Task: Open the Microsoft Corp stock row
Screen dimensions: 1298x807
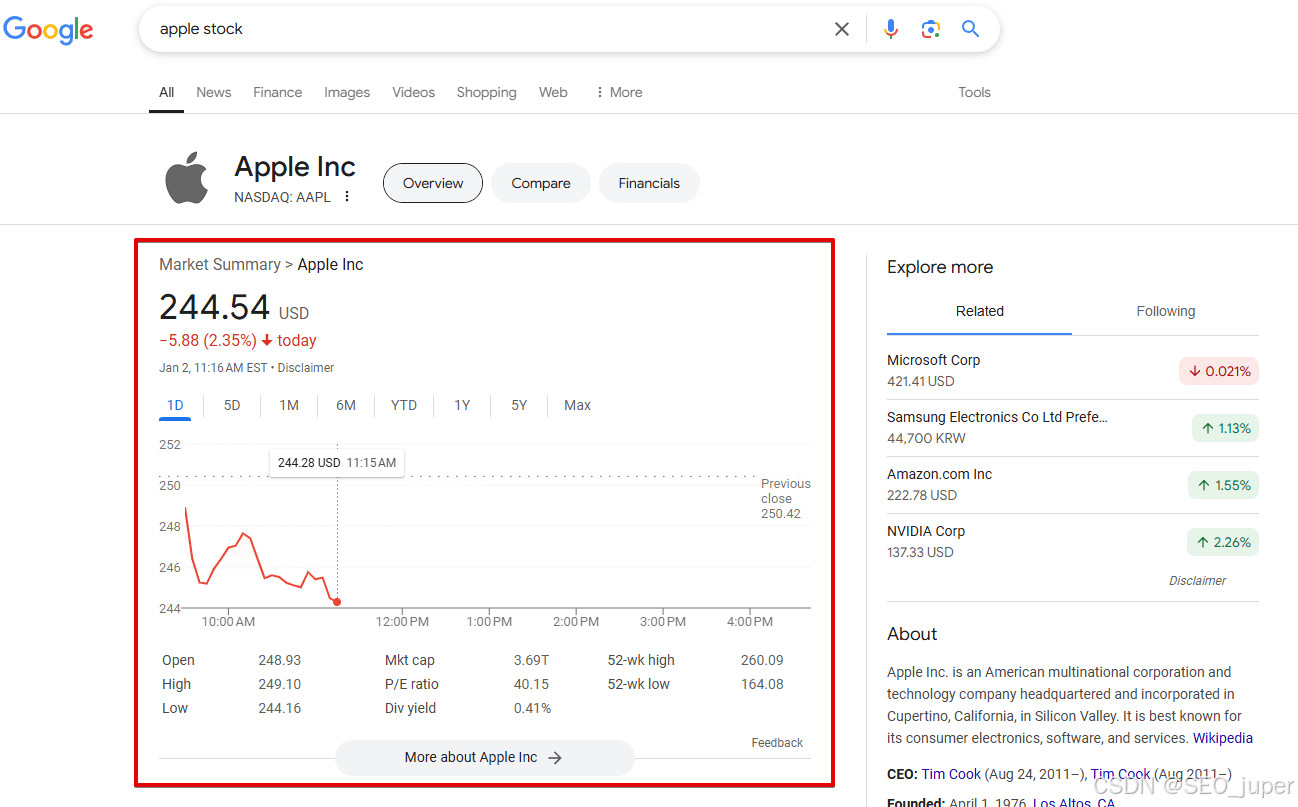Action: [1073, 371]
